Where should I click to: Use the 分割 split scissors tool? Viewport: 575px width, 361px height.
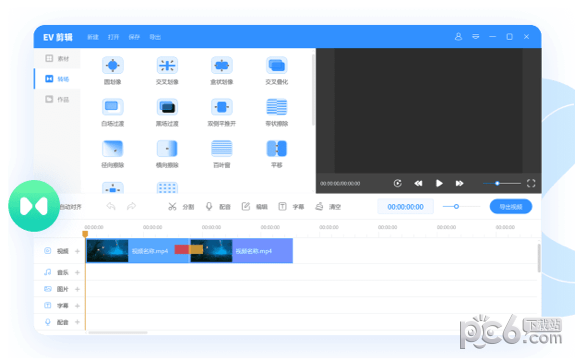click(x=181, y=207)
